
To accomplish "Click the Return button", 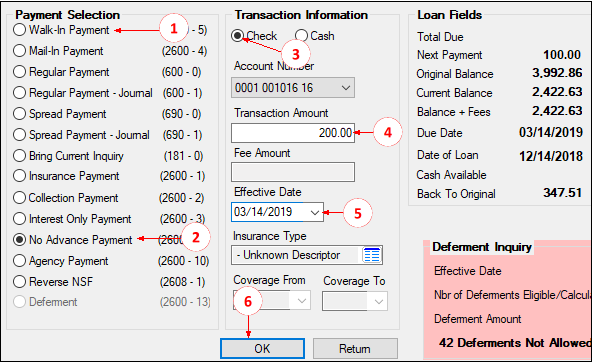I will pos(355,348).
